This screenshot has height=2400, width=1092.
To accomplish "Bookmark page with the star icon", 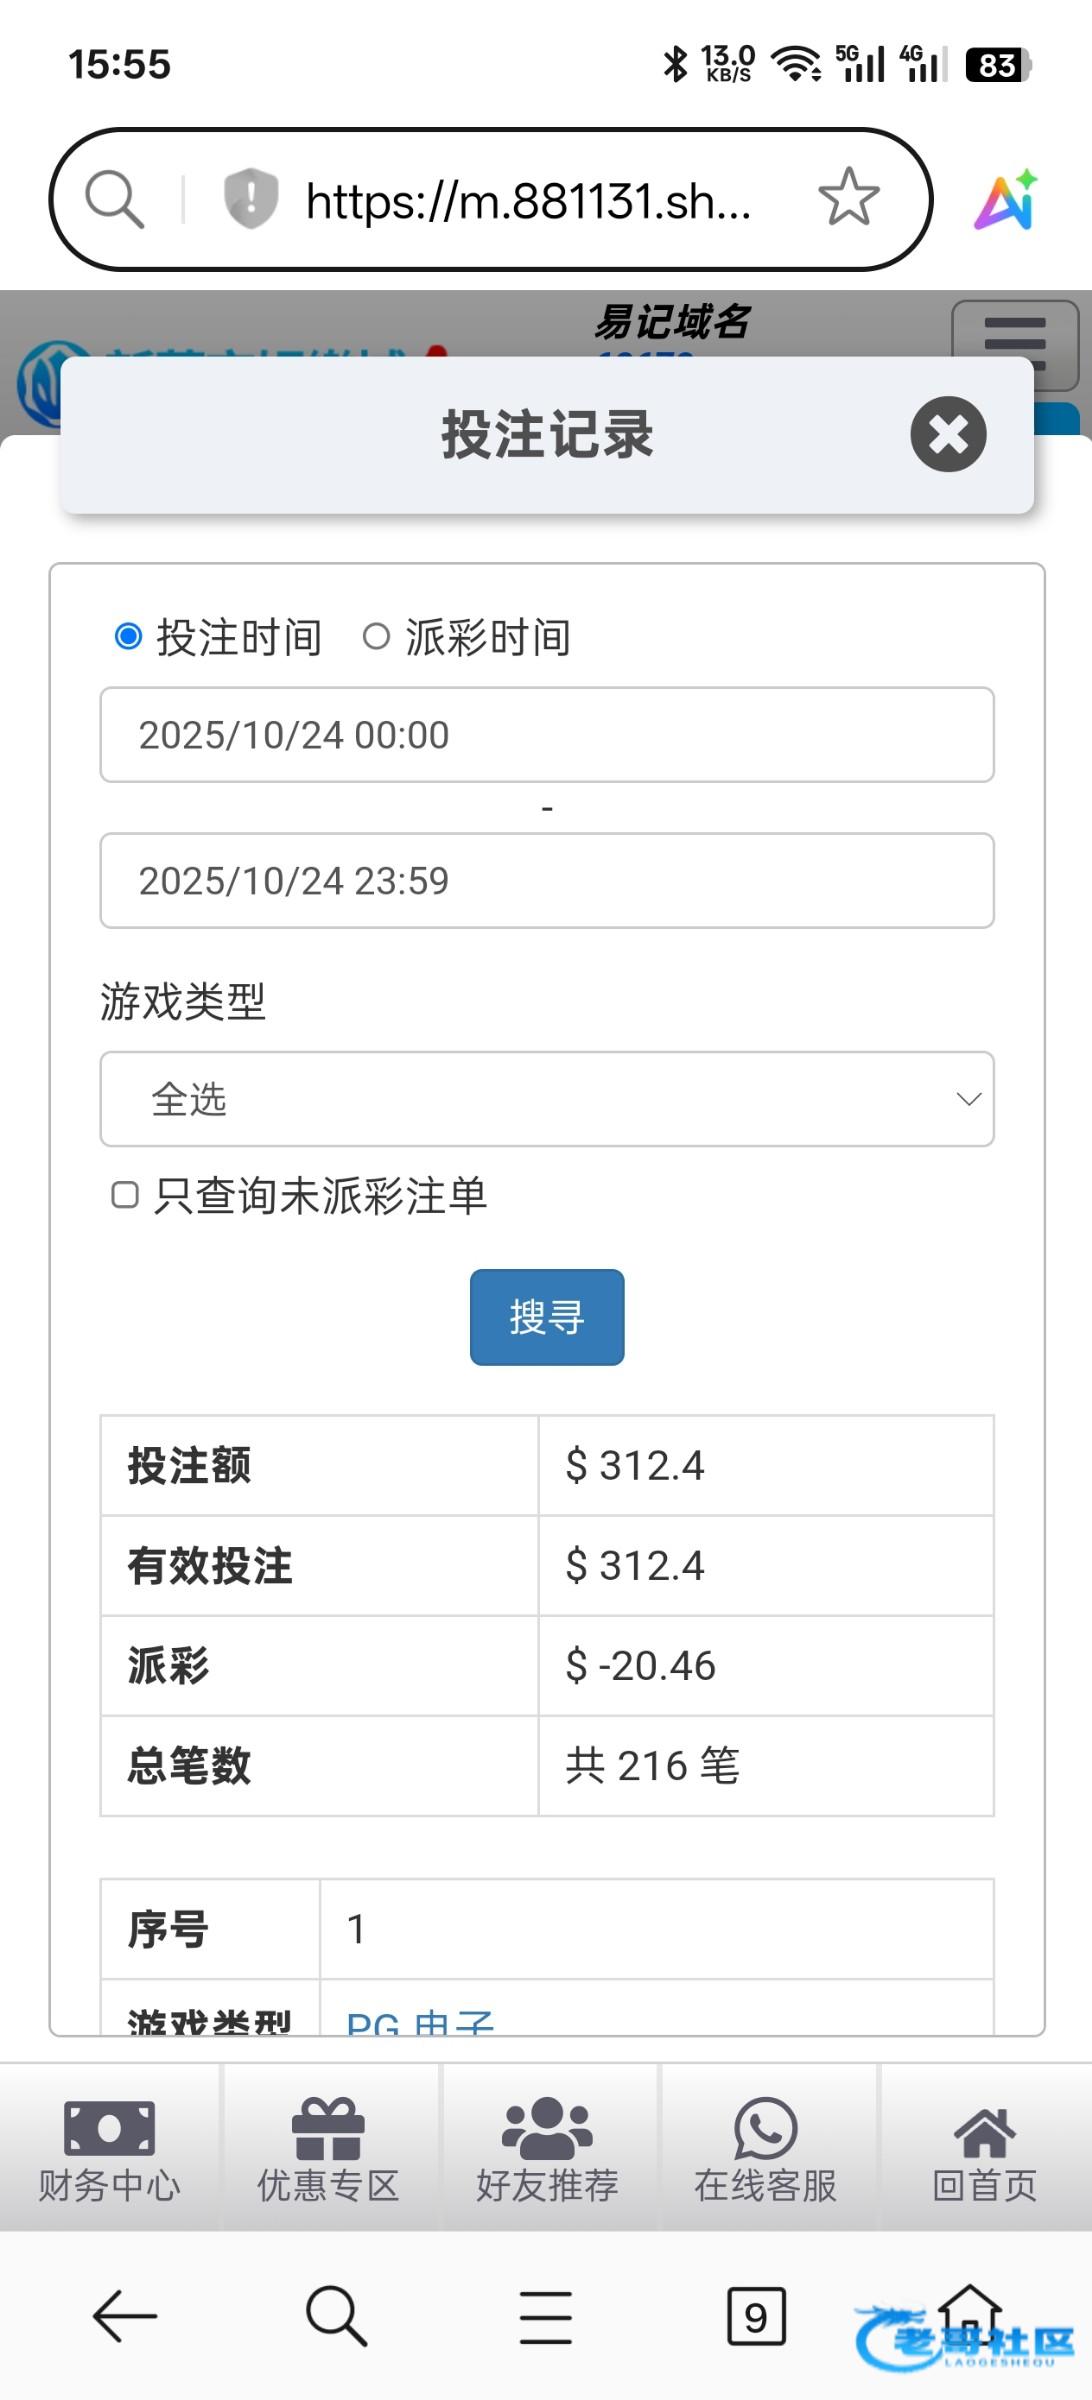I will click(848, 198).
